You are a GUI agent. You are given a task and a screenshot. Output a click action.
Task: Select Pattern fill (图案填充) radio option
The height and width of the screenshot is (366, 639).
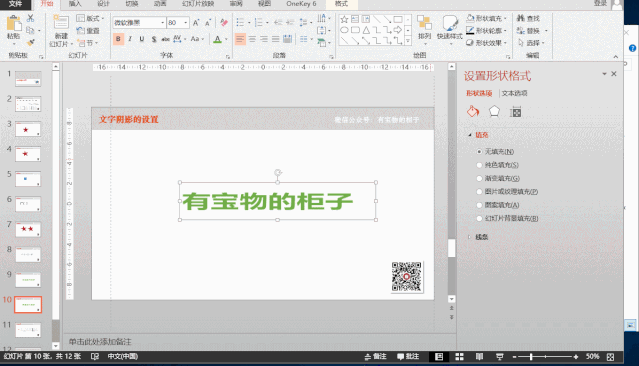point(479,205)
